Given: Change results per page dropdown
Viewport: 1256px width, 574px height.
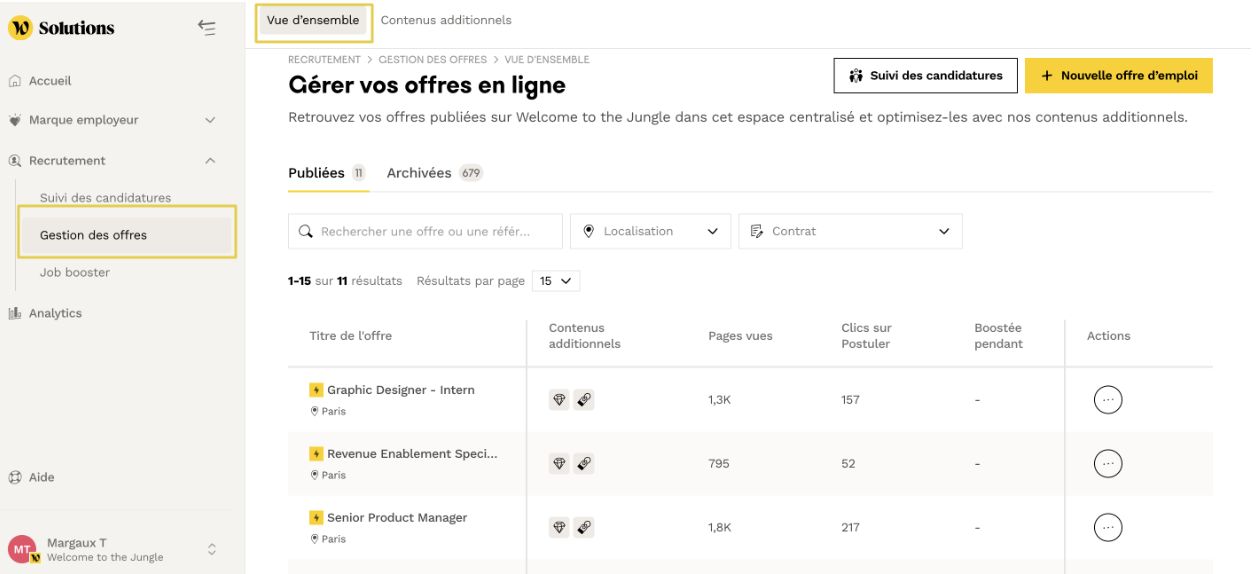Looking at the screenshot, I should coord(556,281).
